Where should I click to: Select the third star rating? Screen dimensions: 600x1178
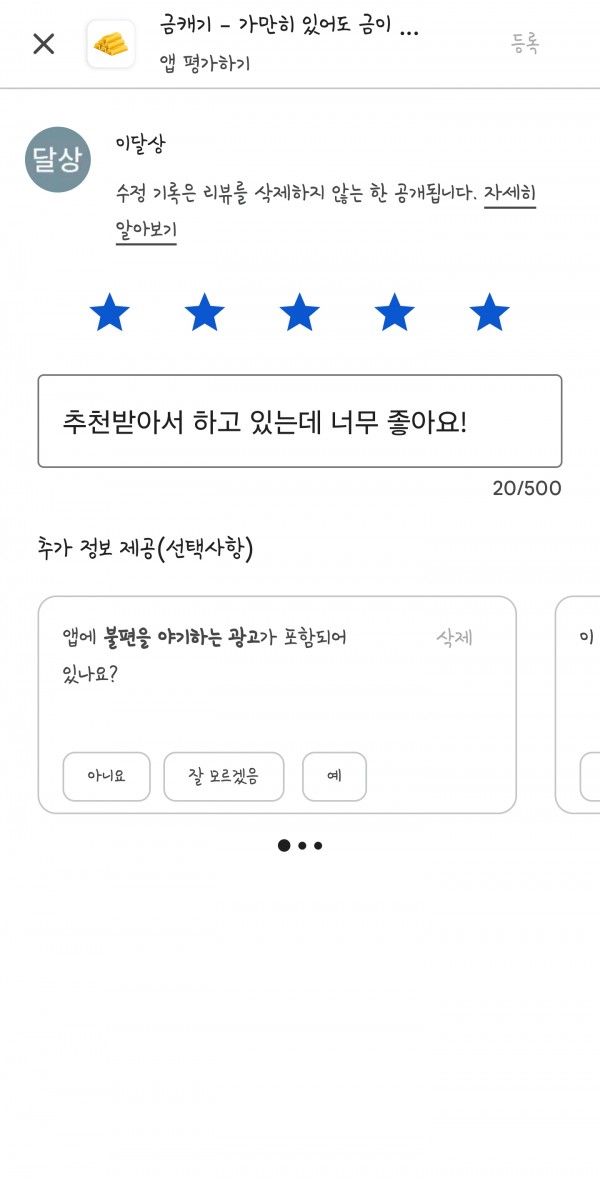coord(300,313)
